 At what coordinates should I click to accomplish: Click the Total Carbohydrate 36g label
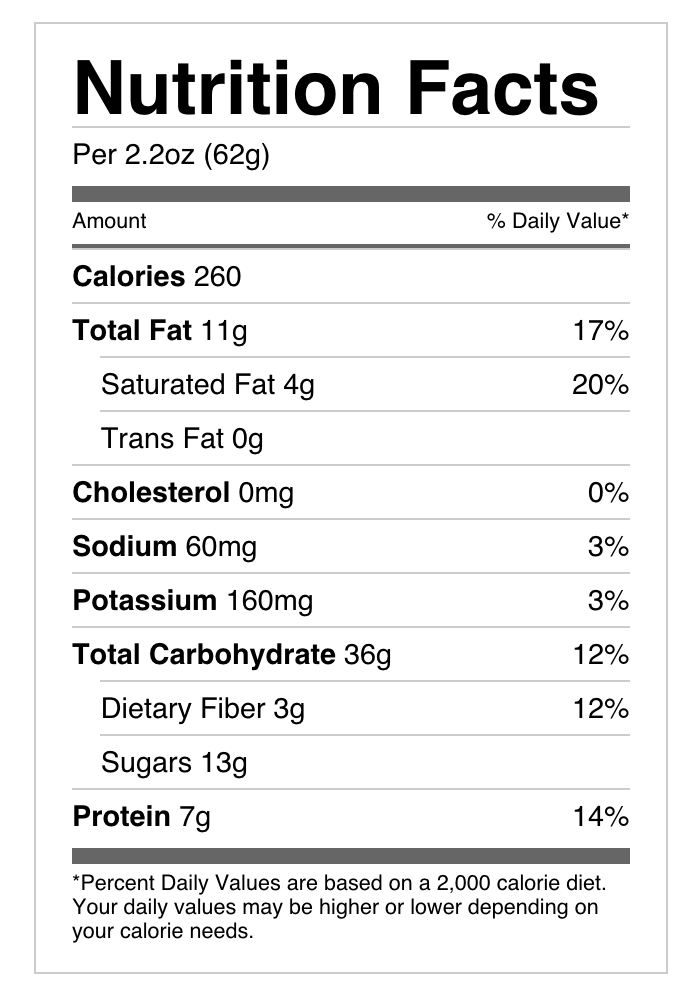(x=232, y=655)
